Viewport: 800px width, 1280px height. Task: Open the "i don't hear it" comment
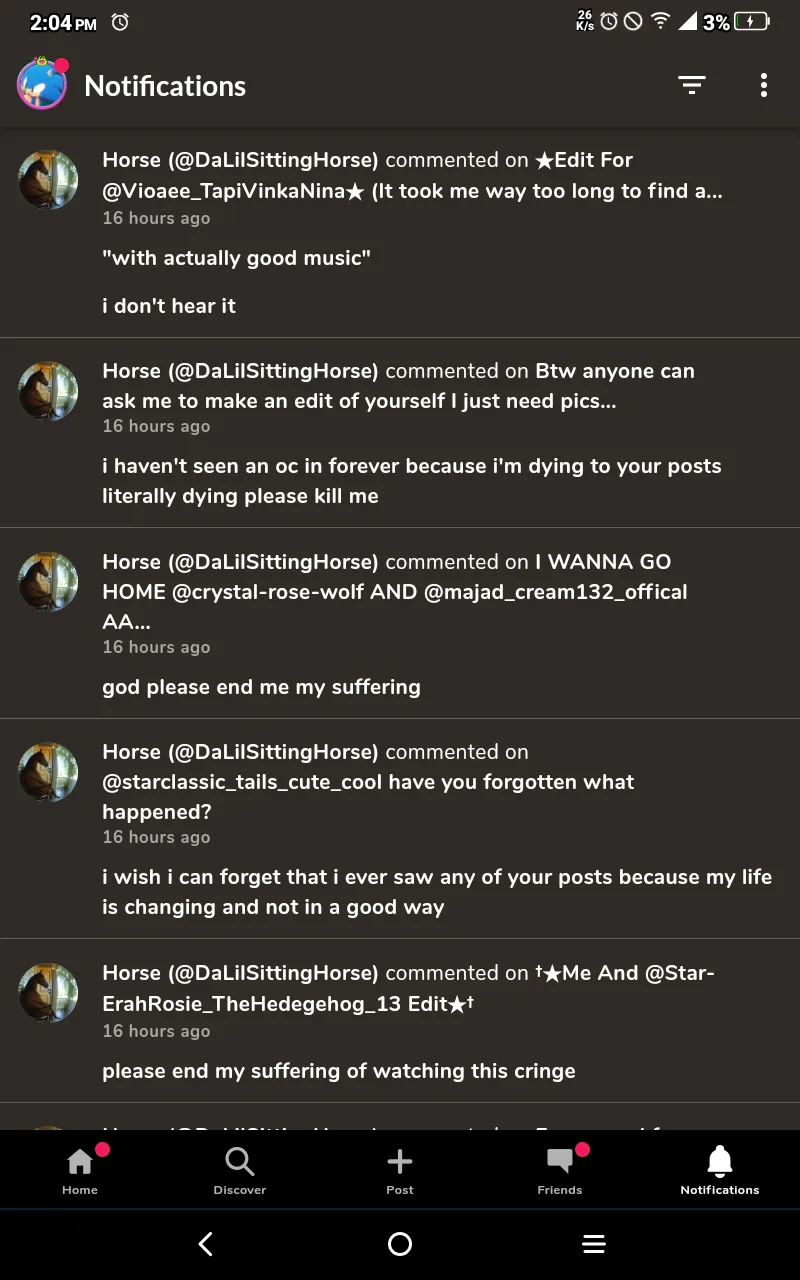coord(169,306)
